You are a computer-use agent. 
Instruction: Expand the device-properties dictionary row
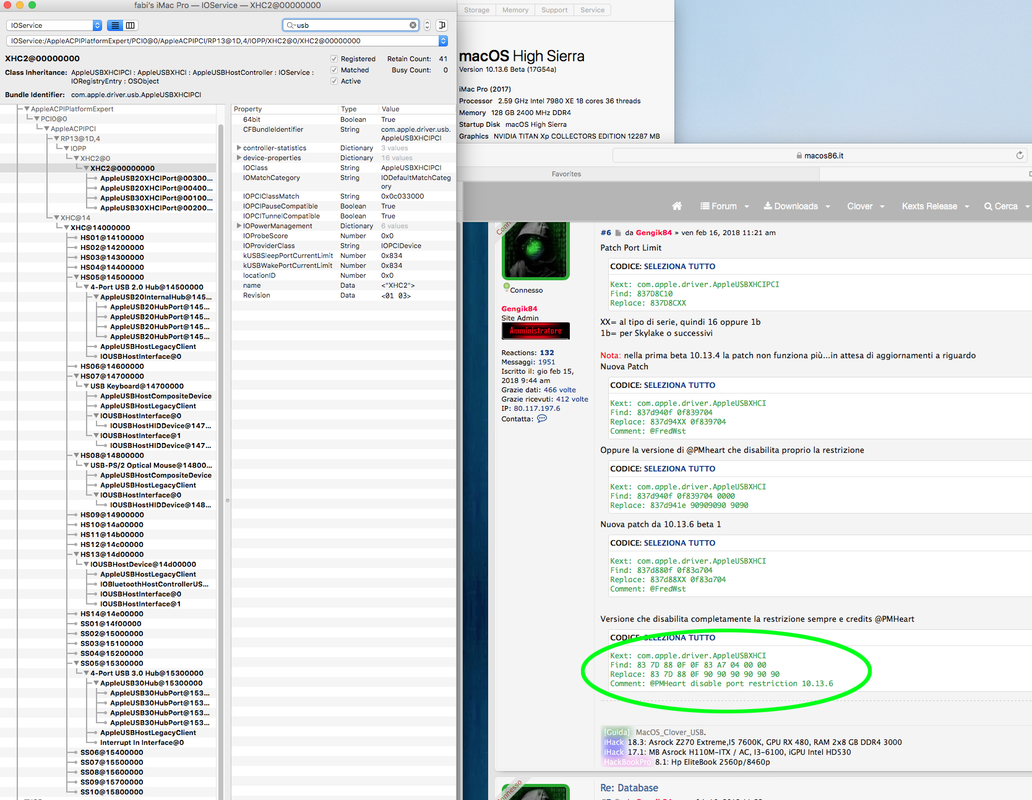pos(238,158)
